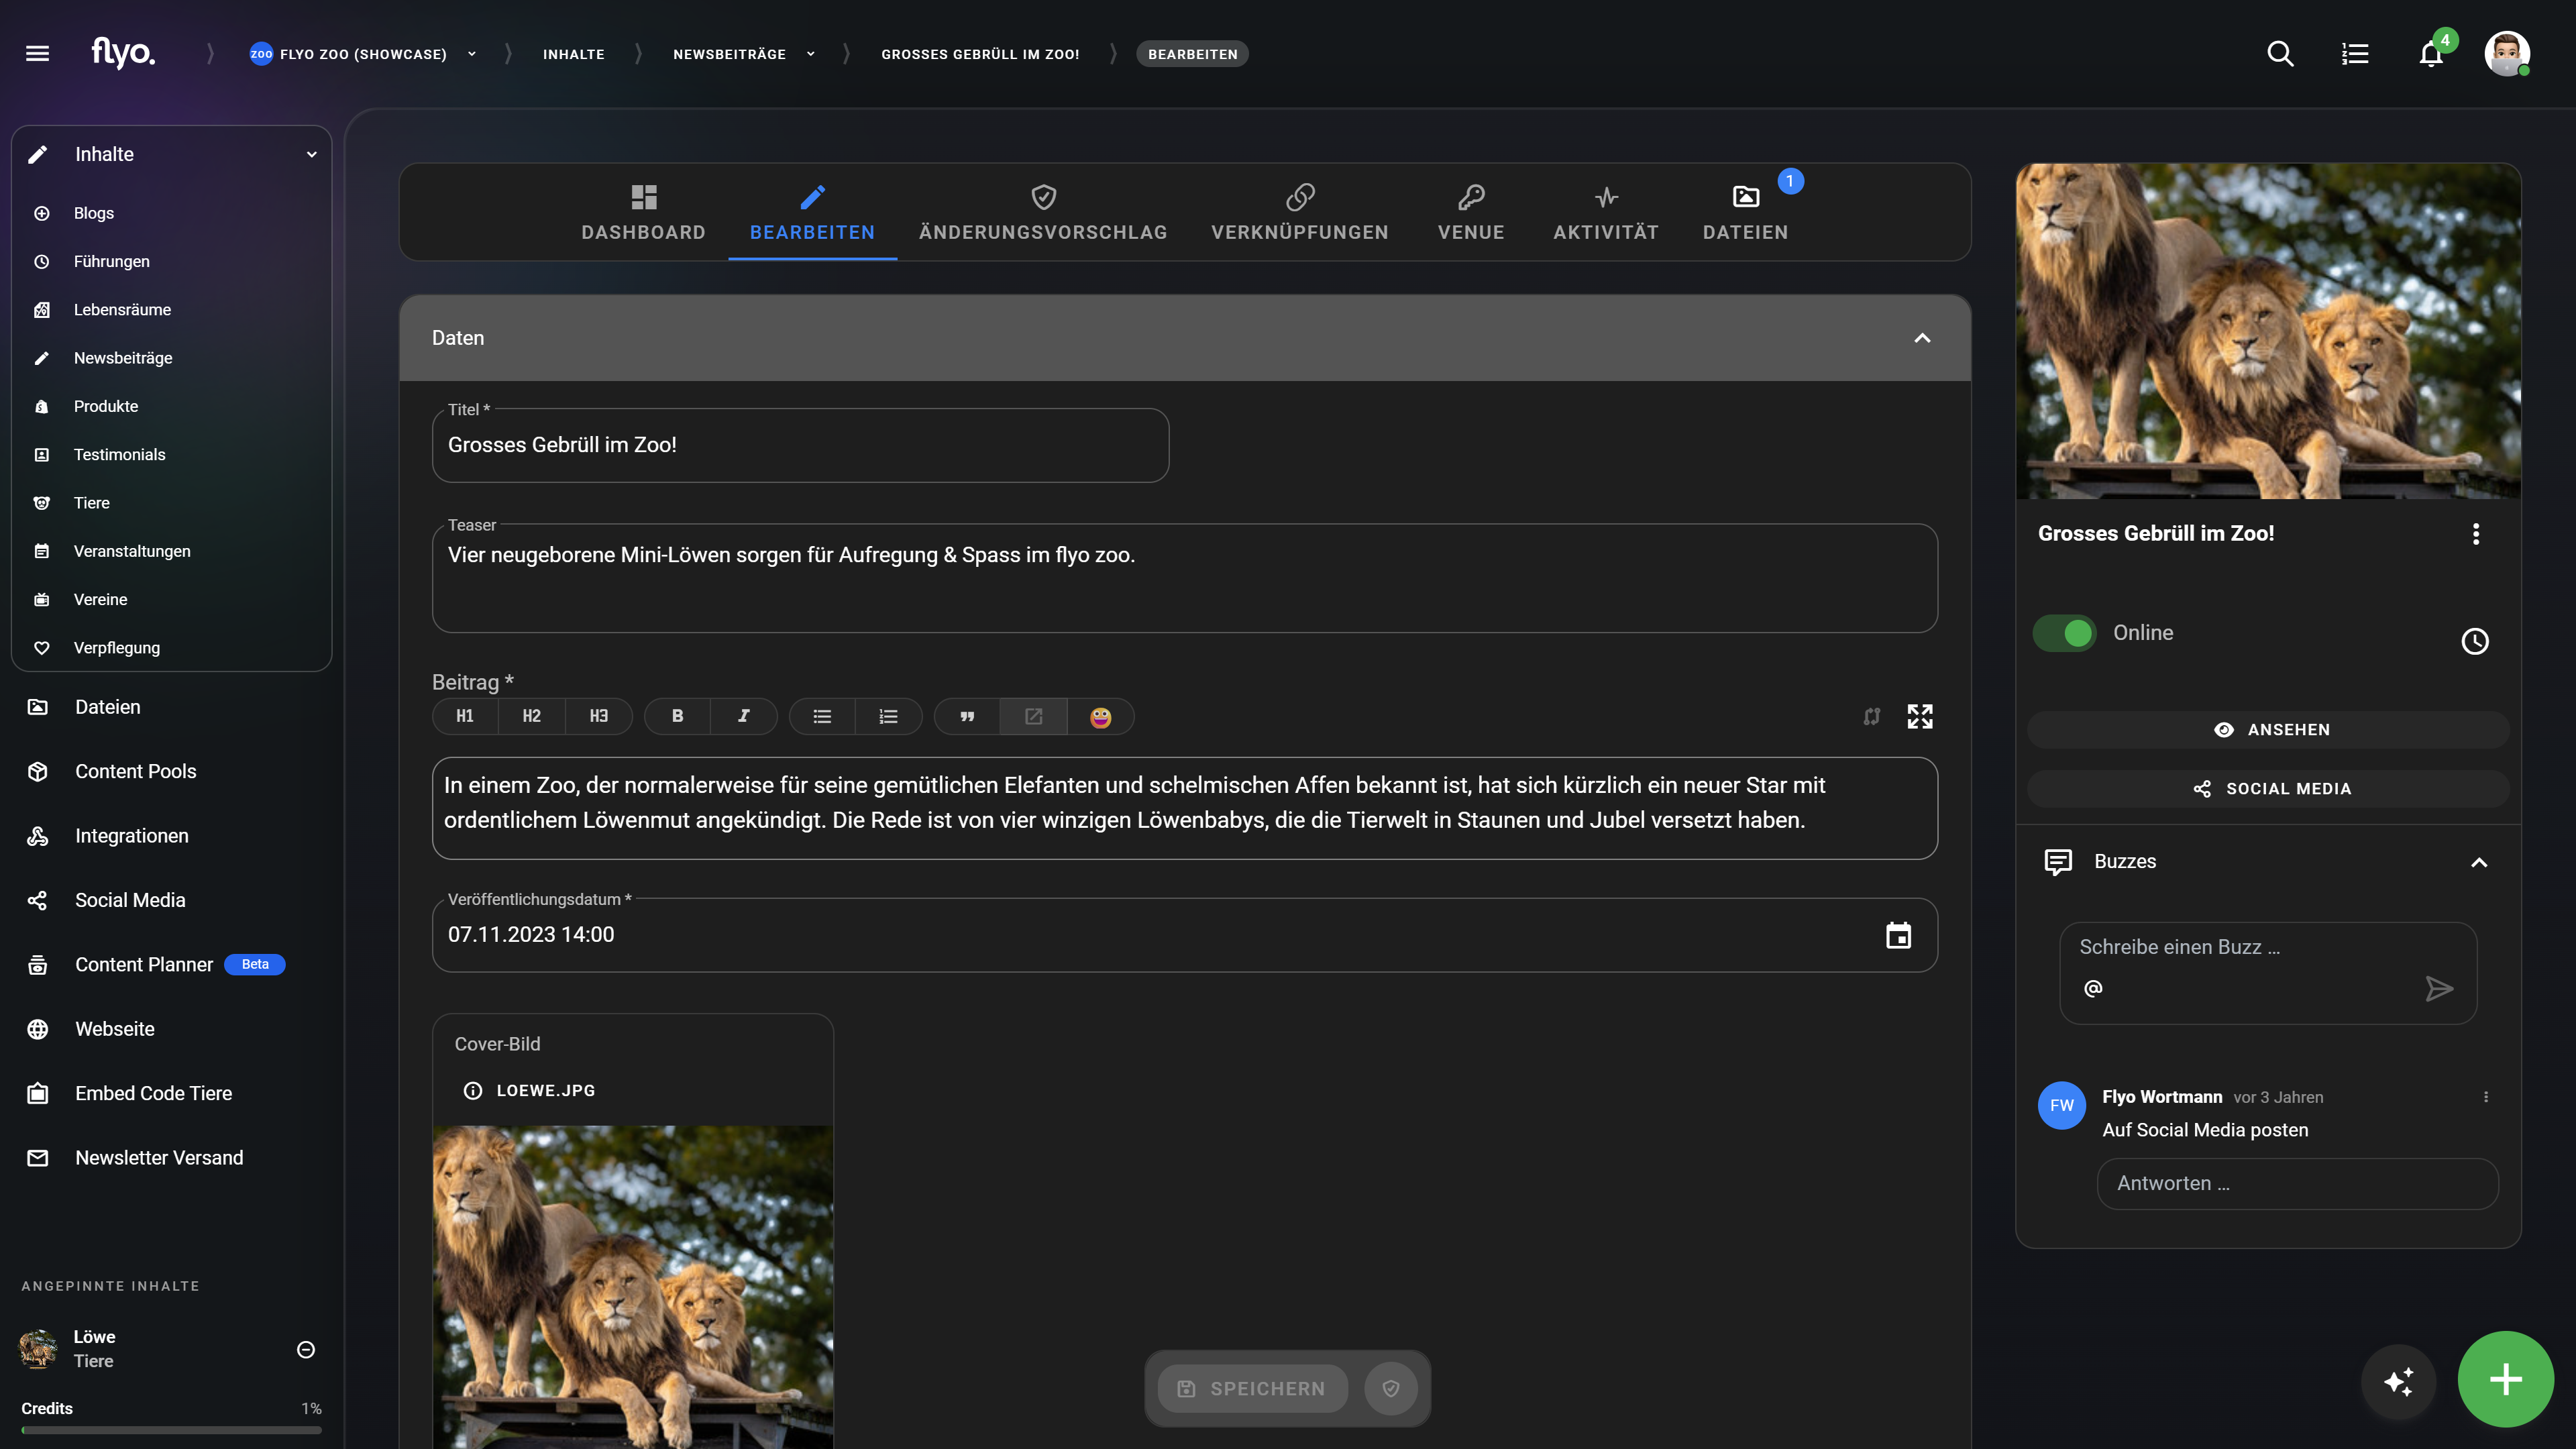Switch to the Dashboard tab
The width and height of the screenshot is (2576, 1449).
click(x=643, y=212)
